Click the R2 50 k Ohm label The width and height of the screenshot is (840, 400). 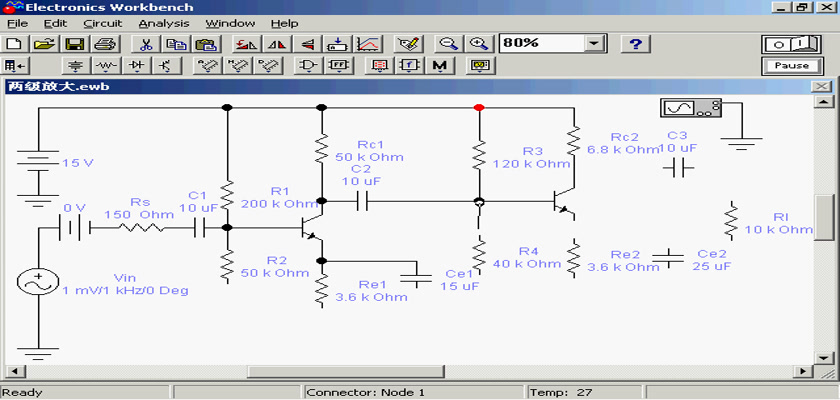click(x=275, y=266)
